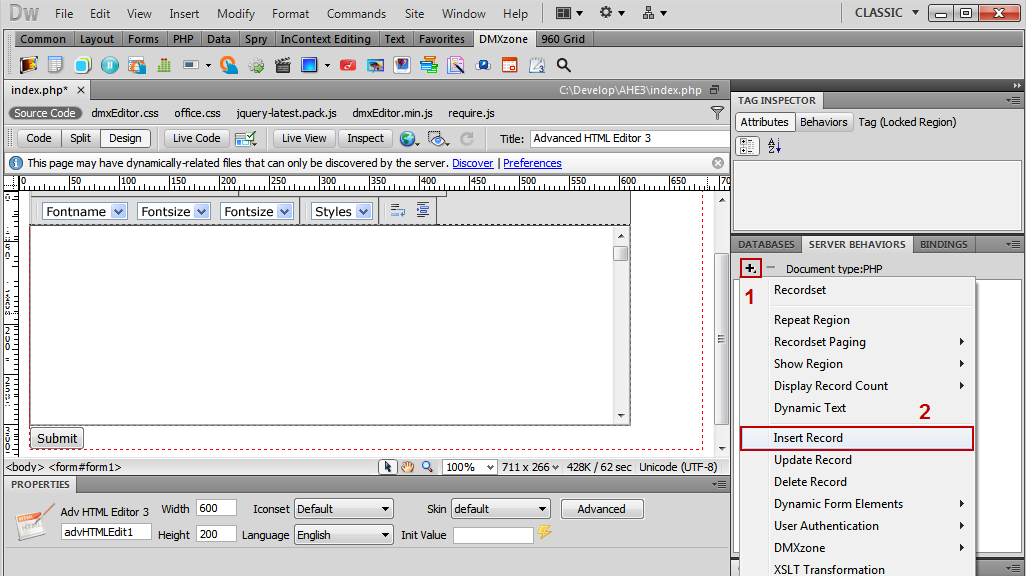Screen dimensions: 1026x576
Task: Open the Language dropdown set to English
Action: pyautogui.click(x=344, y=535)
